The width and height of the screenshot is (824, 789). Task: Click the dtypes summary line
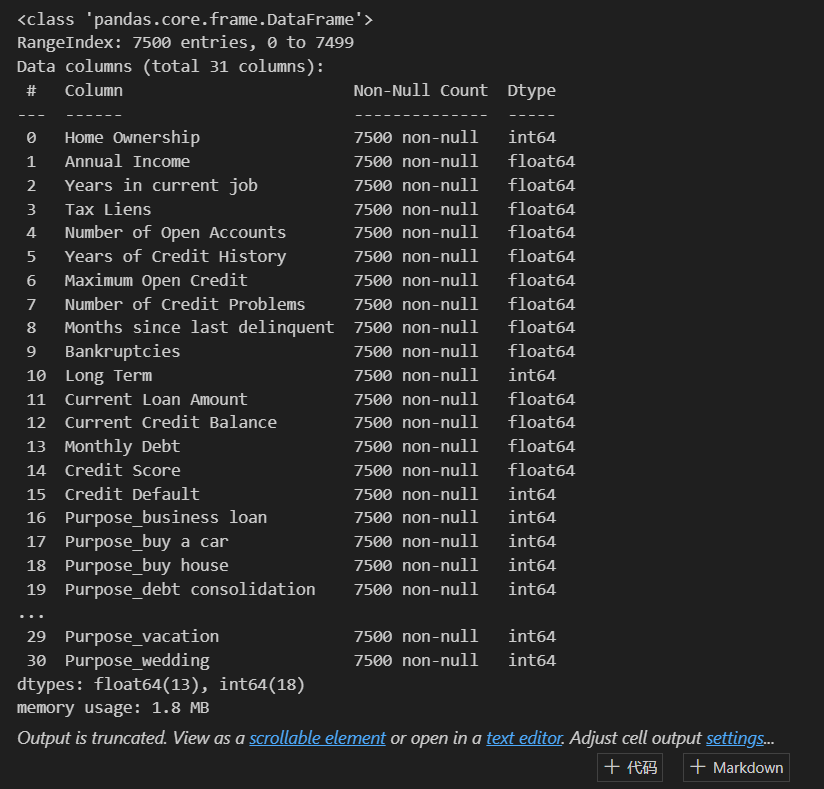pos(120,684)
